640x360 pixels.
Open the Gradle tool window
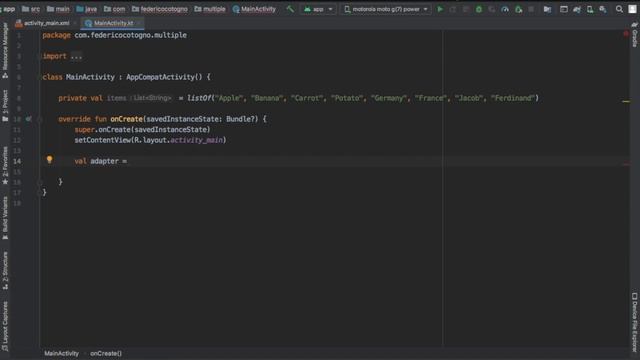(635, 34)
